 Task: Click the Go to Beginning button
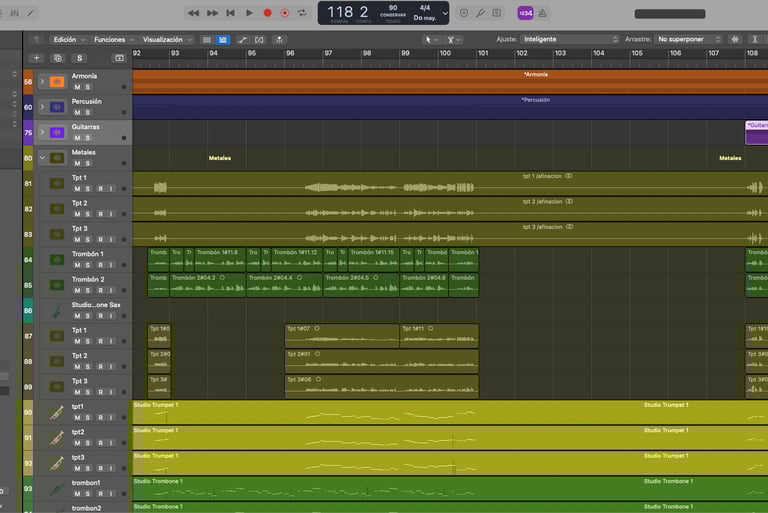click(231, 13)
